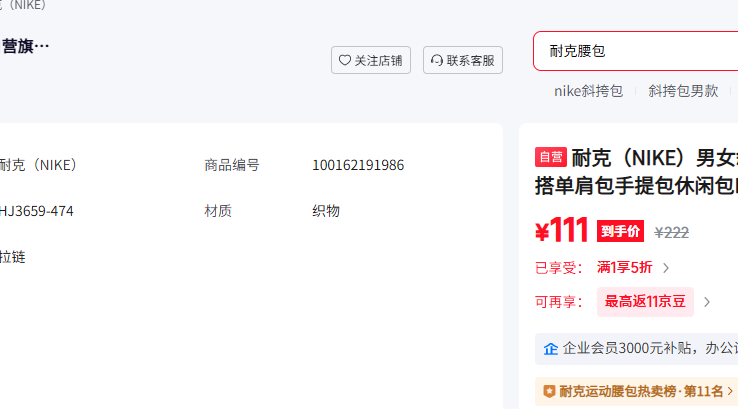Click the headset icon for 联系客服
738x409 pixels.
point(437,60)
